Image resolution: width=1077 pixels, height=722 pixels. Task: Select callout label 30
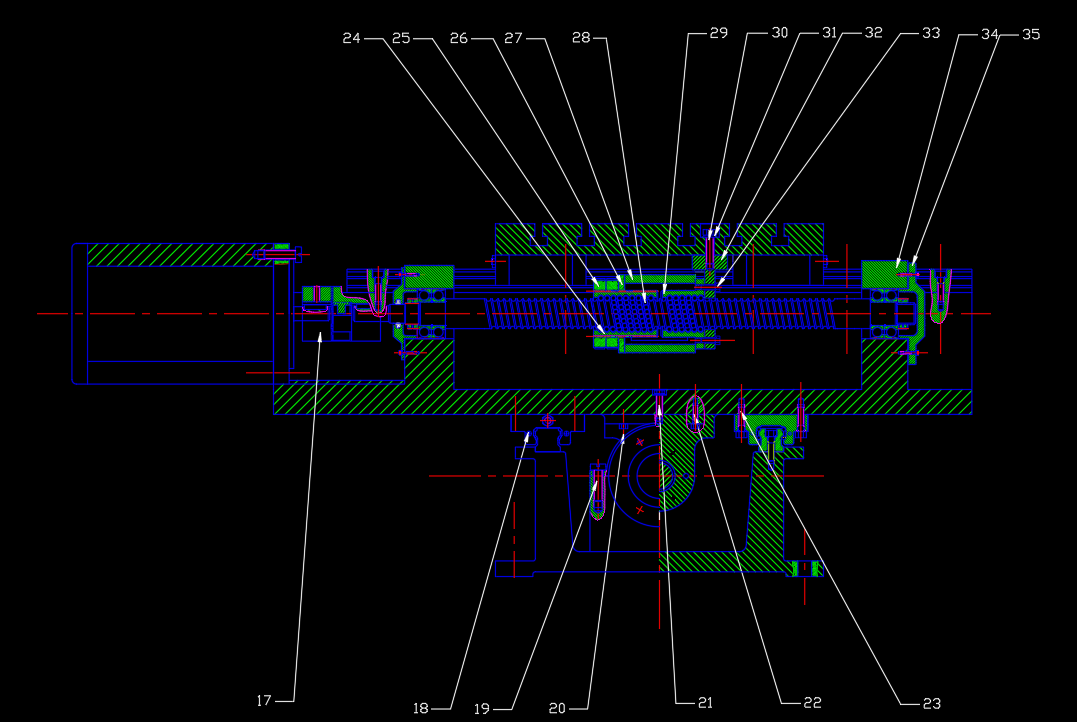(x=780, y=33)
